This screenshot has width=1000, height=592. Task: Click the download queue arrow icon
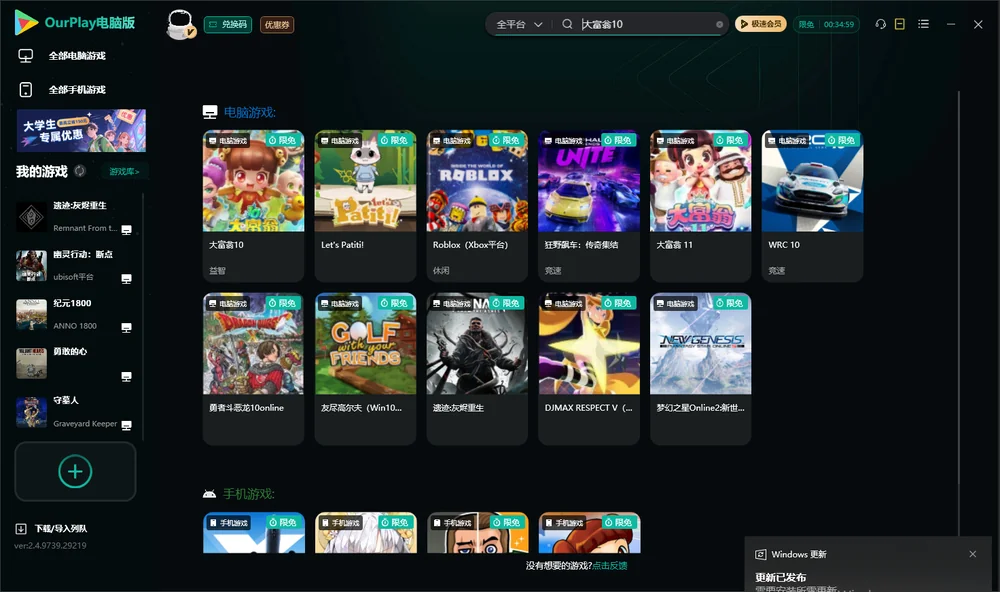tap(21, 528)
